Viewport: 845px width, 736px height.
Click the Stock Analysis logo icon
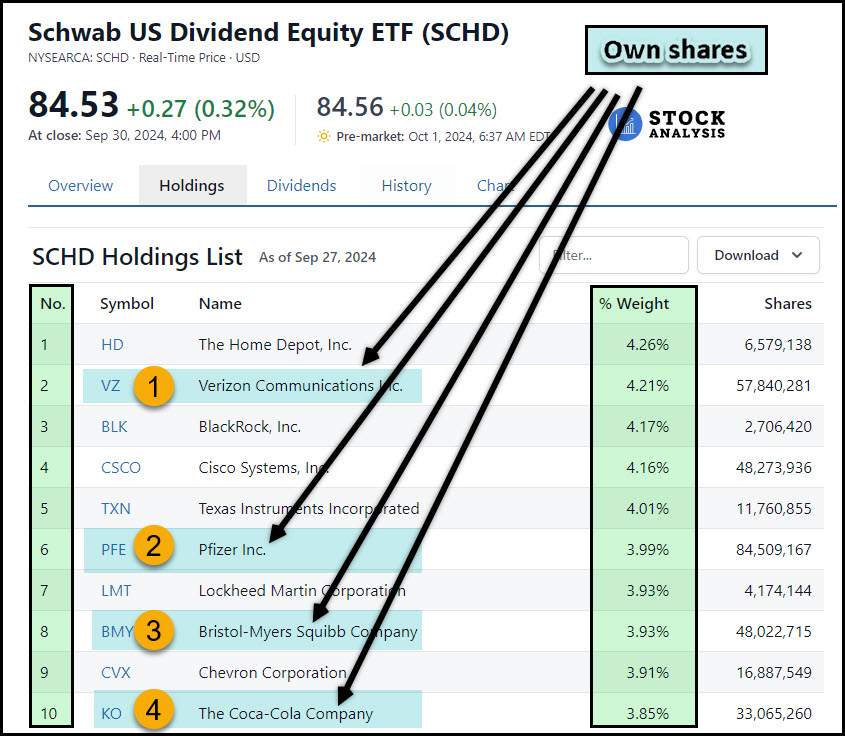click(x=625, y=123)
